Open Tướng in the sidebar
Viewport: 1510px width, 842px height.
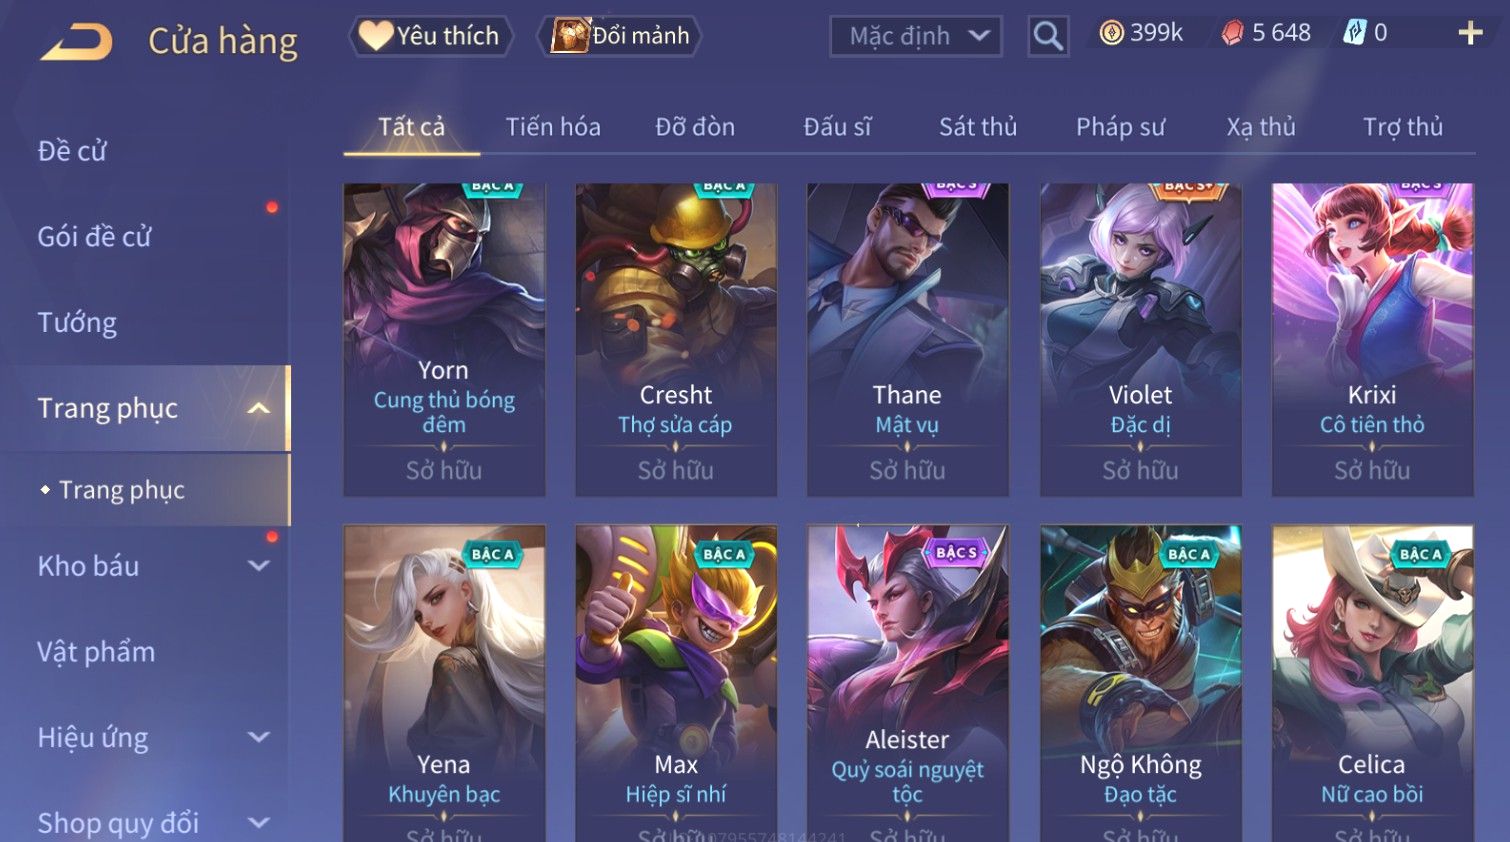pos(77,323)
